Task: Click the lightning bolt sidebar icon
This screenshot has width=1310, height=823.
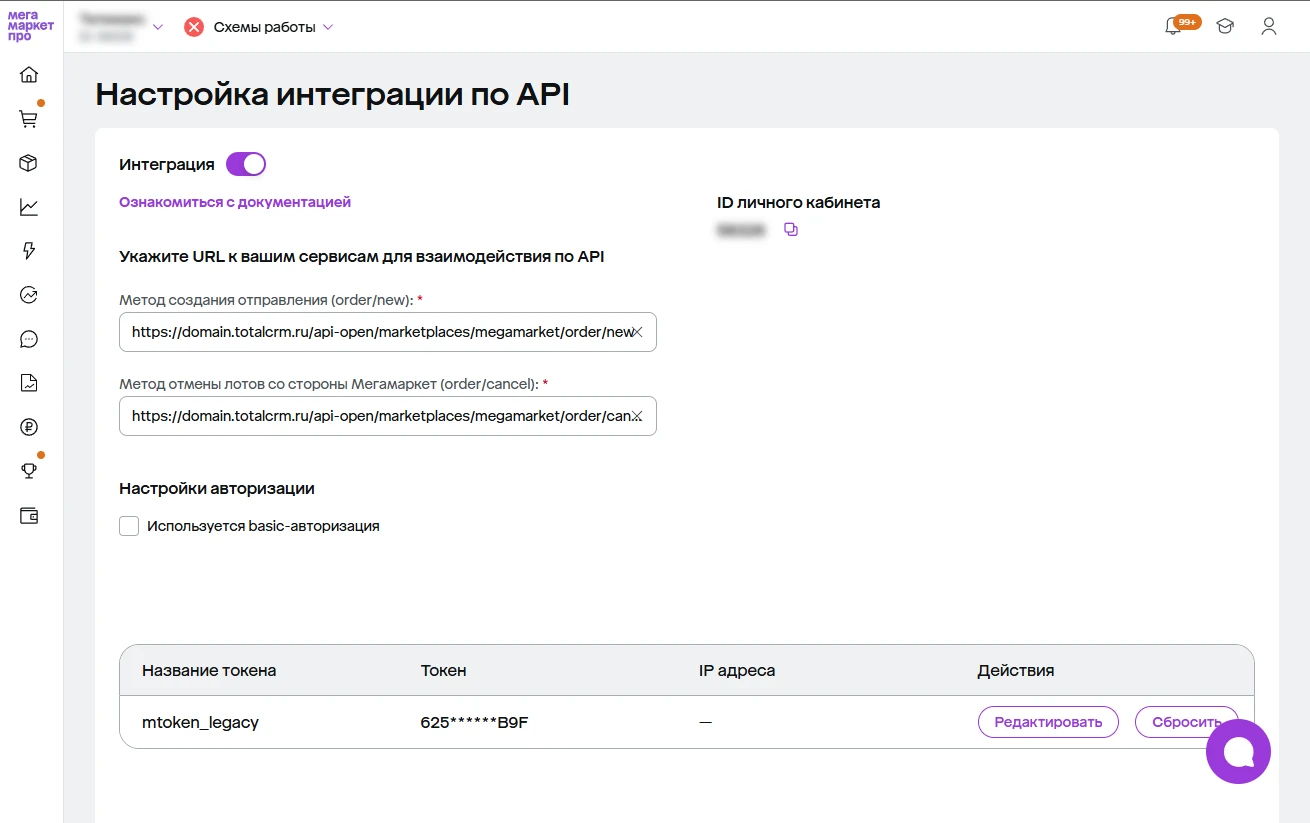Action: (x=29, y=250)
